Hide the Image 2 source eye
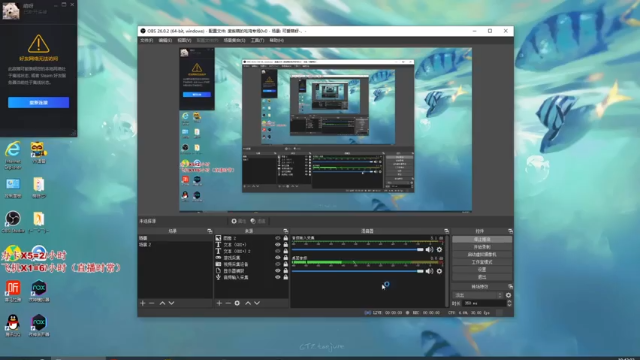The height and width of the screenshot is (360, 640). click(278, 238)
